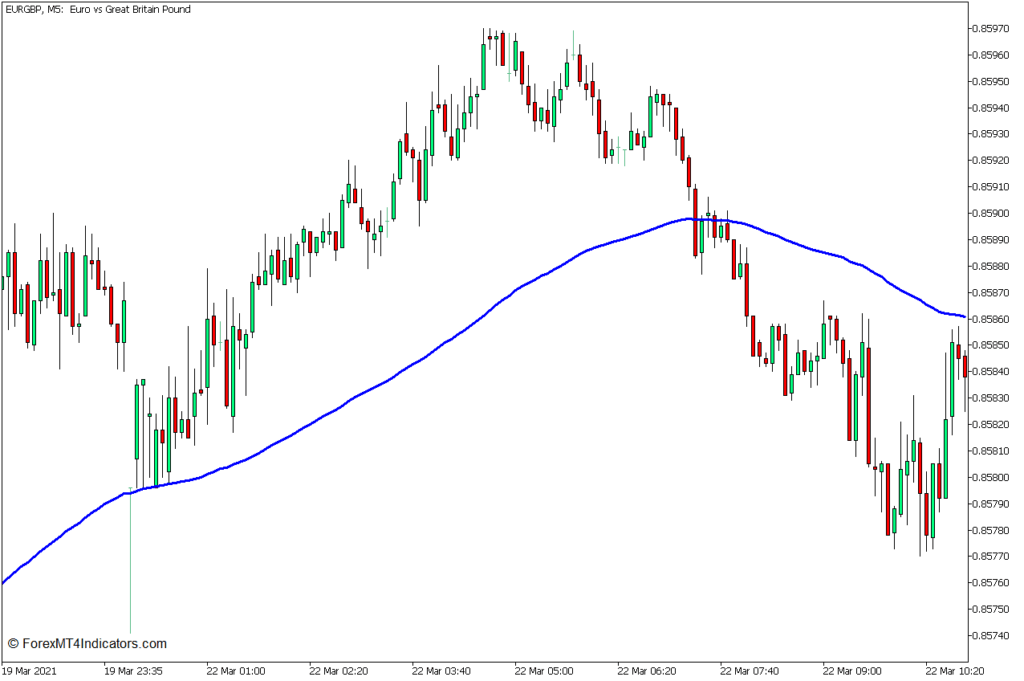Click the 22 Mar 01:00 time label
This screenshot has height=681, width=1024.
[238, 670]
